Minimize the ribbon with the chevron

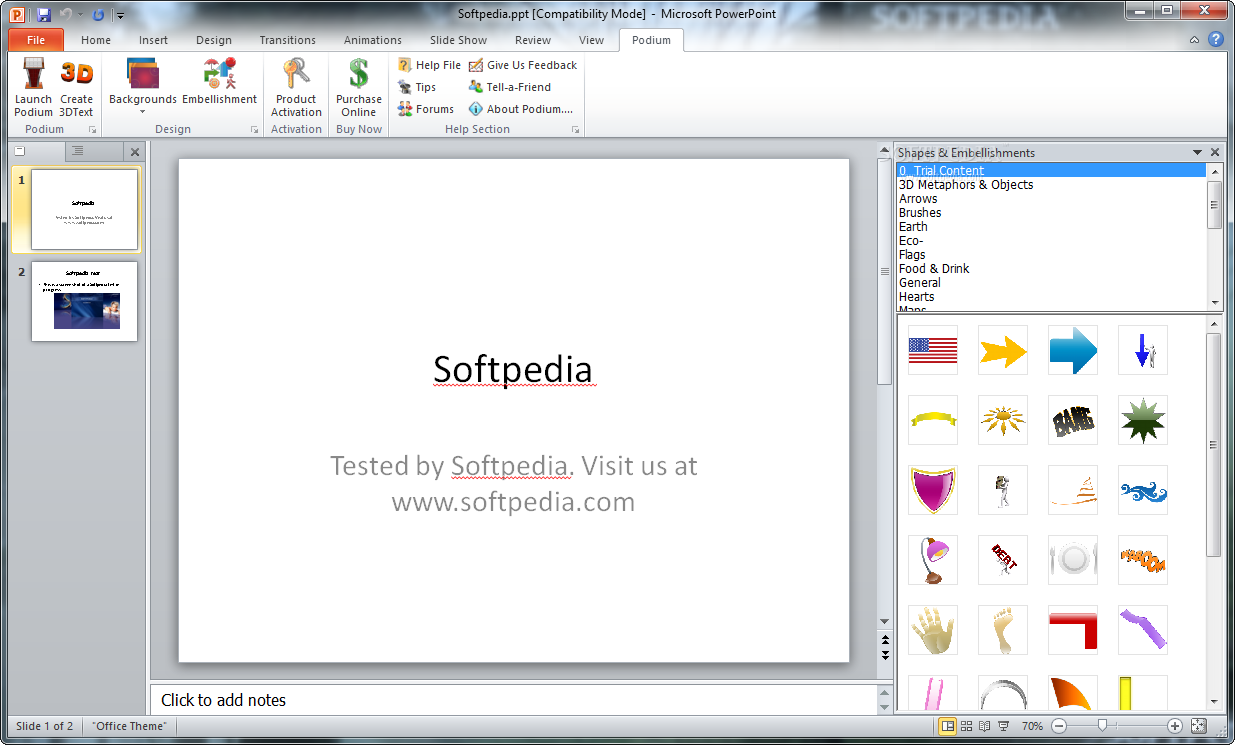tap(1195, 40)
